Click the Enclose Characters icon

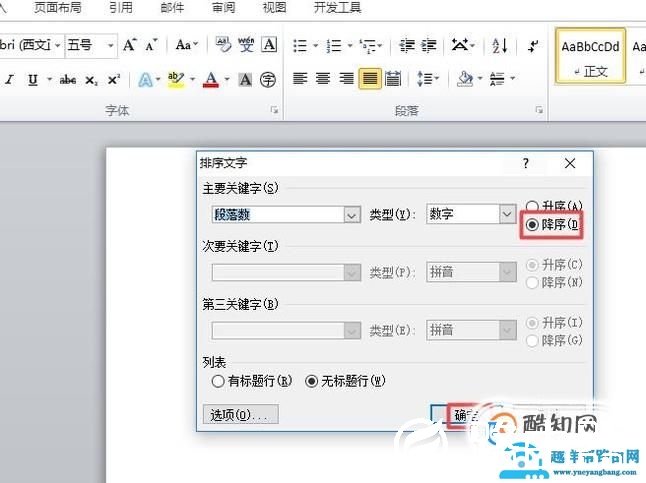click(268, 79)
